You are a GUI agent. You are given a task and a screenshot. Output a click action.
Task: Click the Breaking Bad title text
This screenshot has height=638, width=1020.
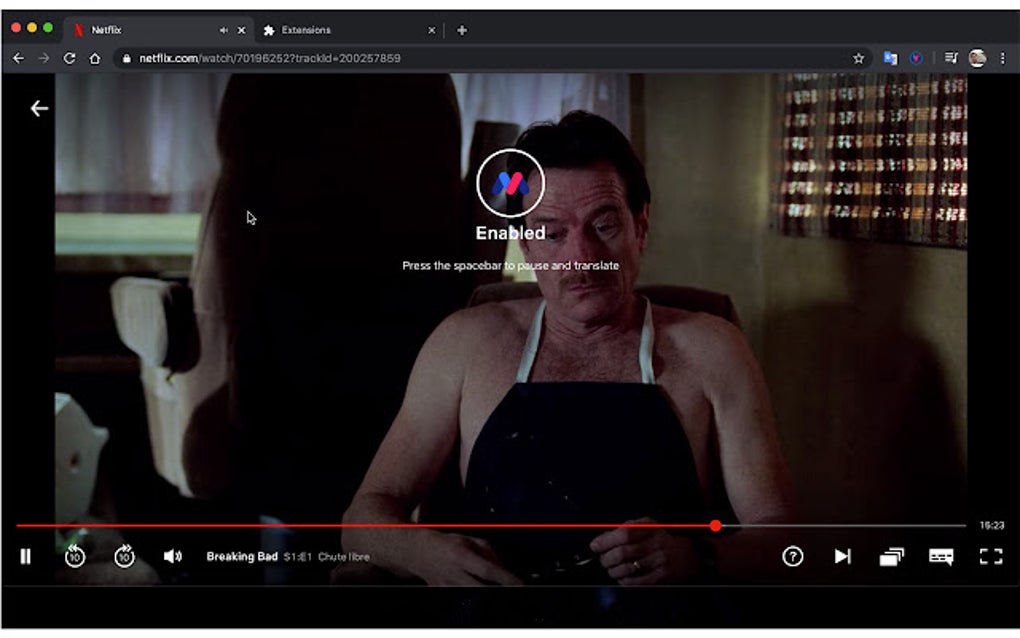point(242,557)
